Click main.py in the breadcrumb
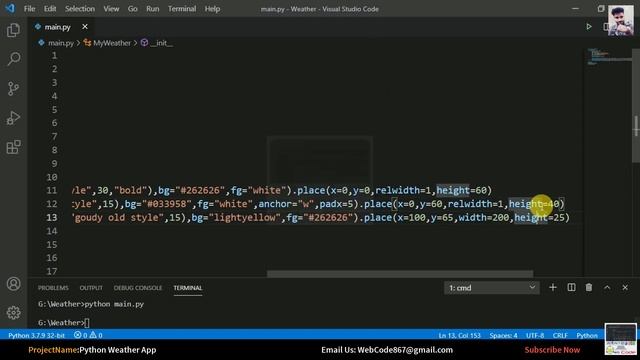The image size is (640, 360). click(60, 43)
